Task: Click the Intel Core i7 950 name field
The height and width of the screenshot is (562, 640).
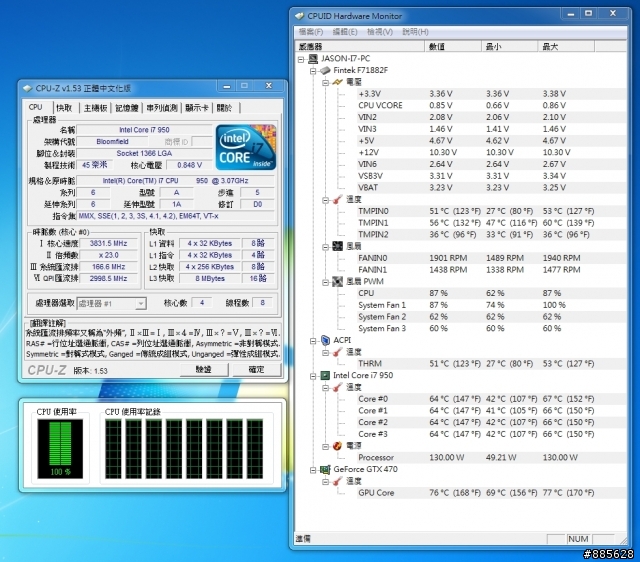Action: [144, 130]
